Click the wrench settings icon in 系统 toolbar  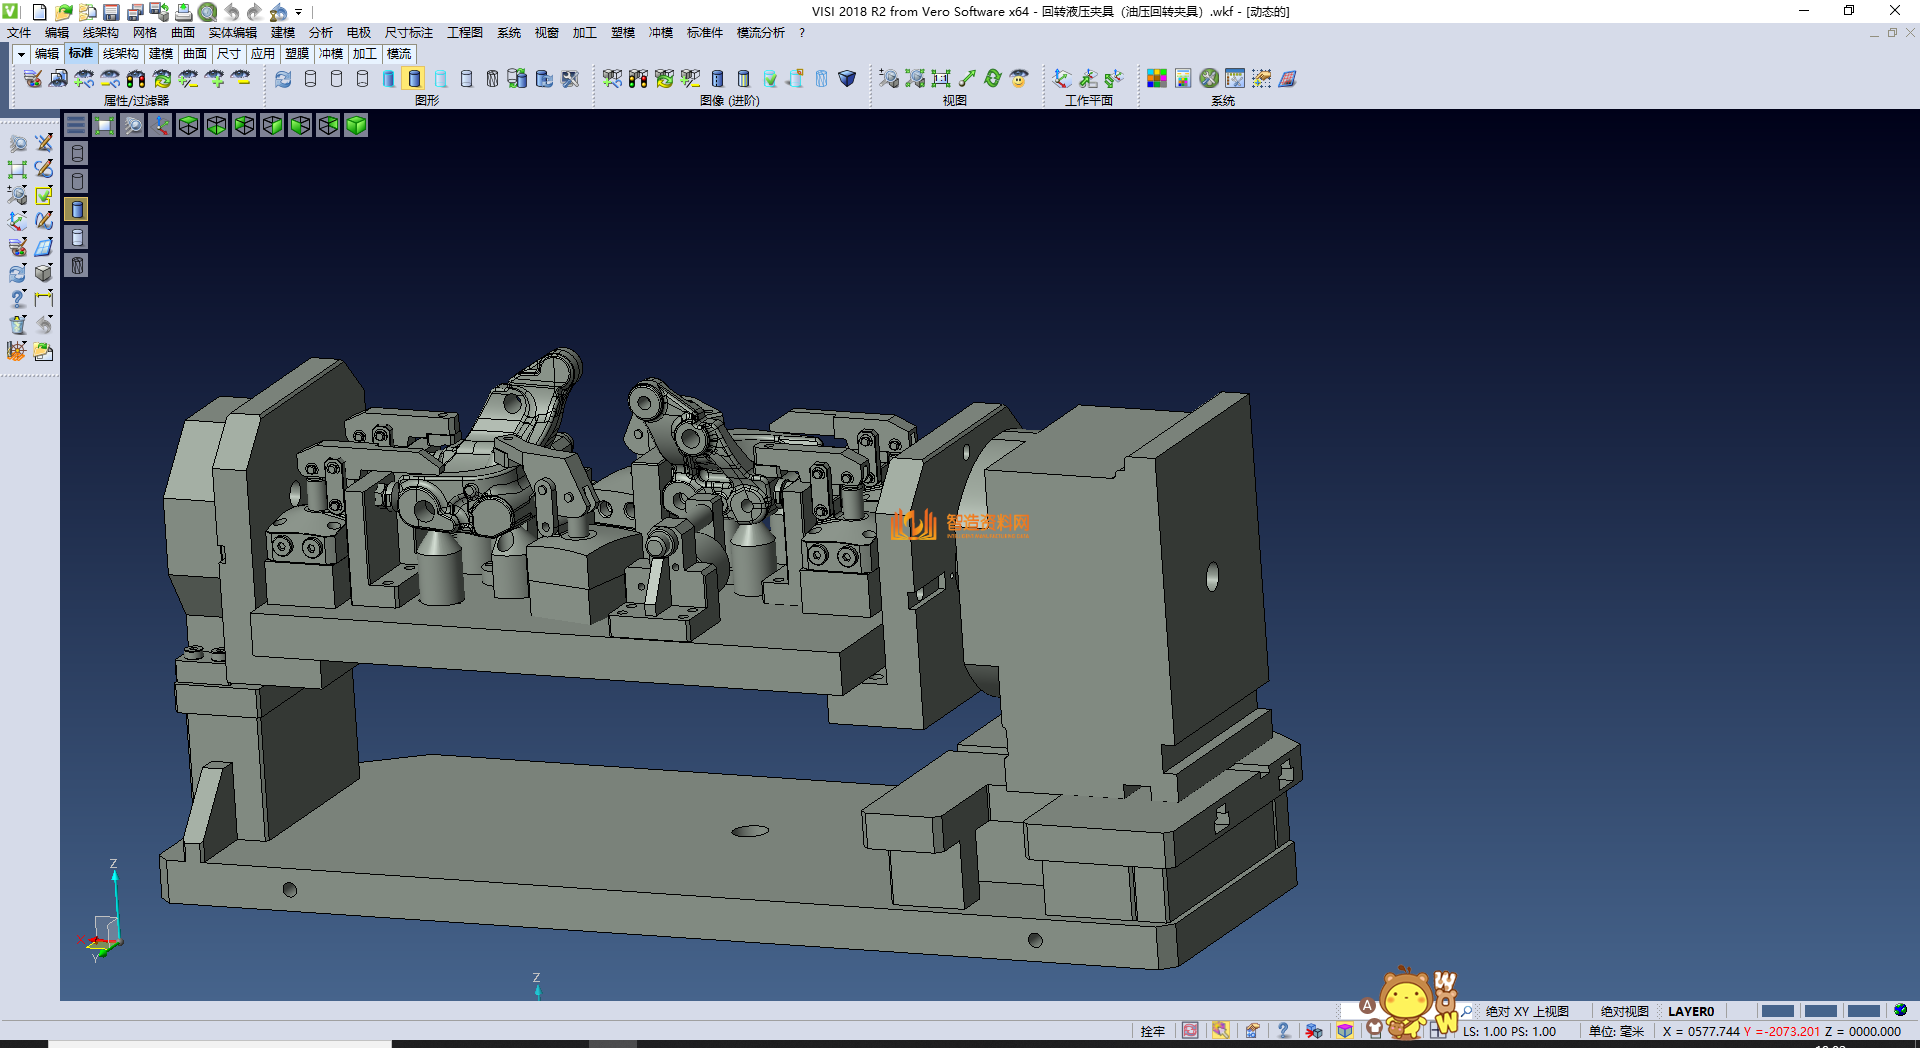(1209, 79)
